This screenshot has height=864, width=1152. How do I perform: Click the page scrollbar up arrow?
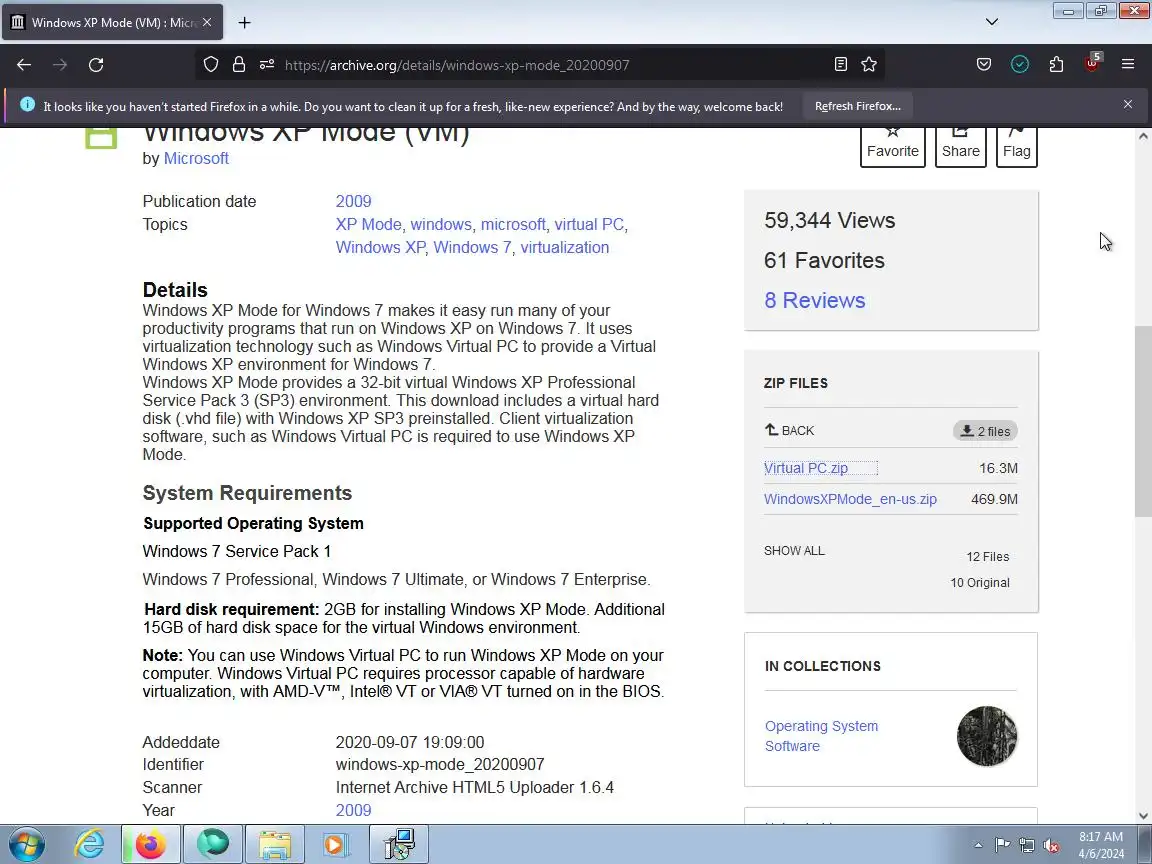pos(1143,136)
